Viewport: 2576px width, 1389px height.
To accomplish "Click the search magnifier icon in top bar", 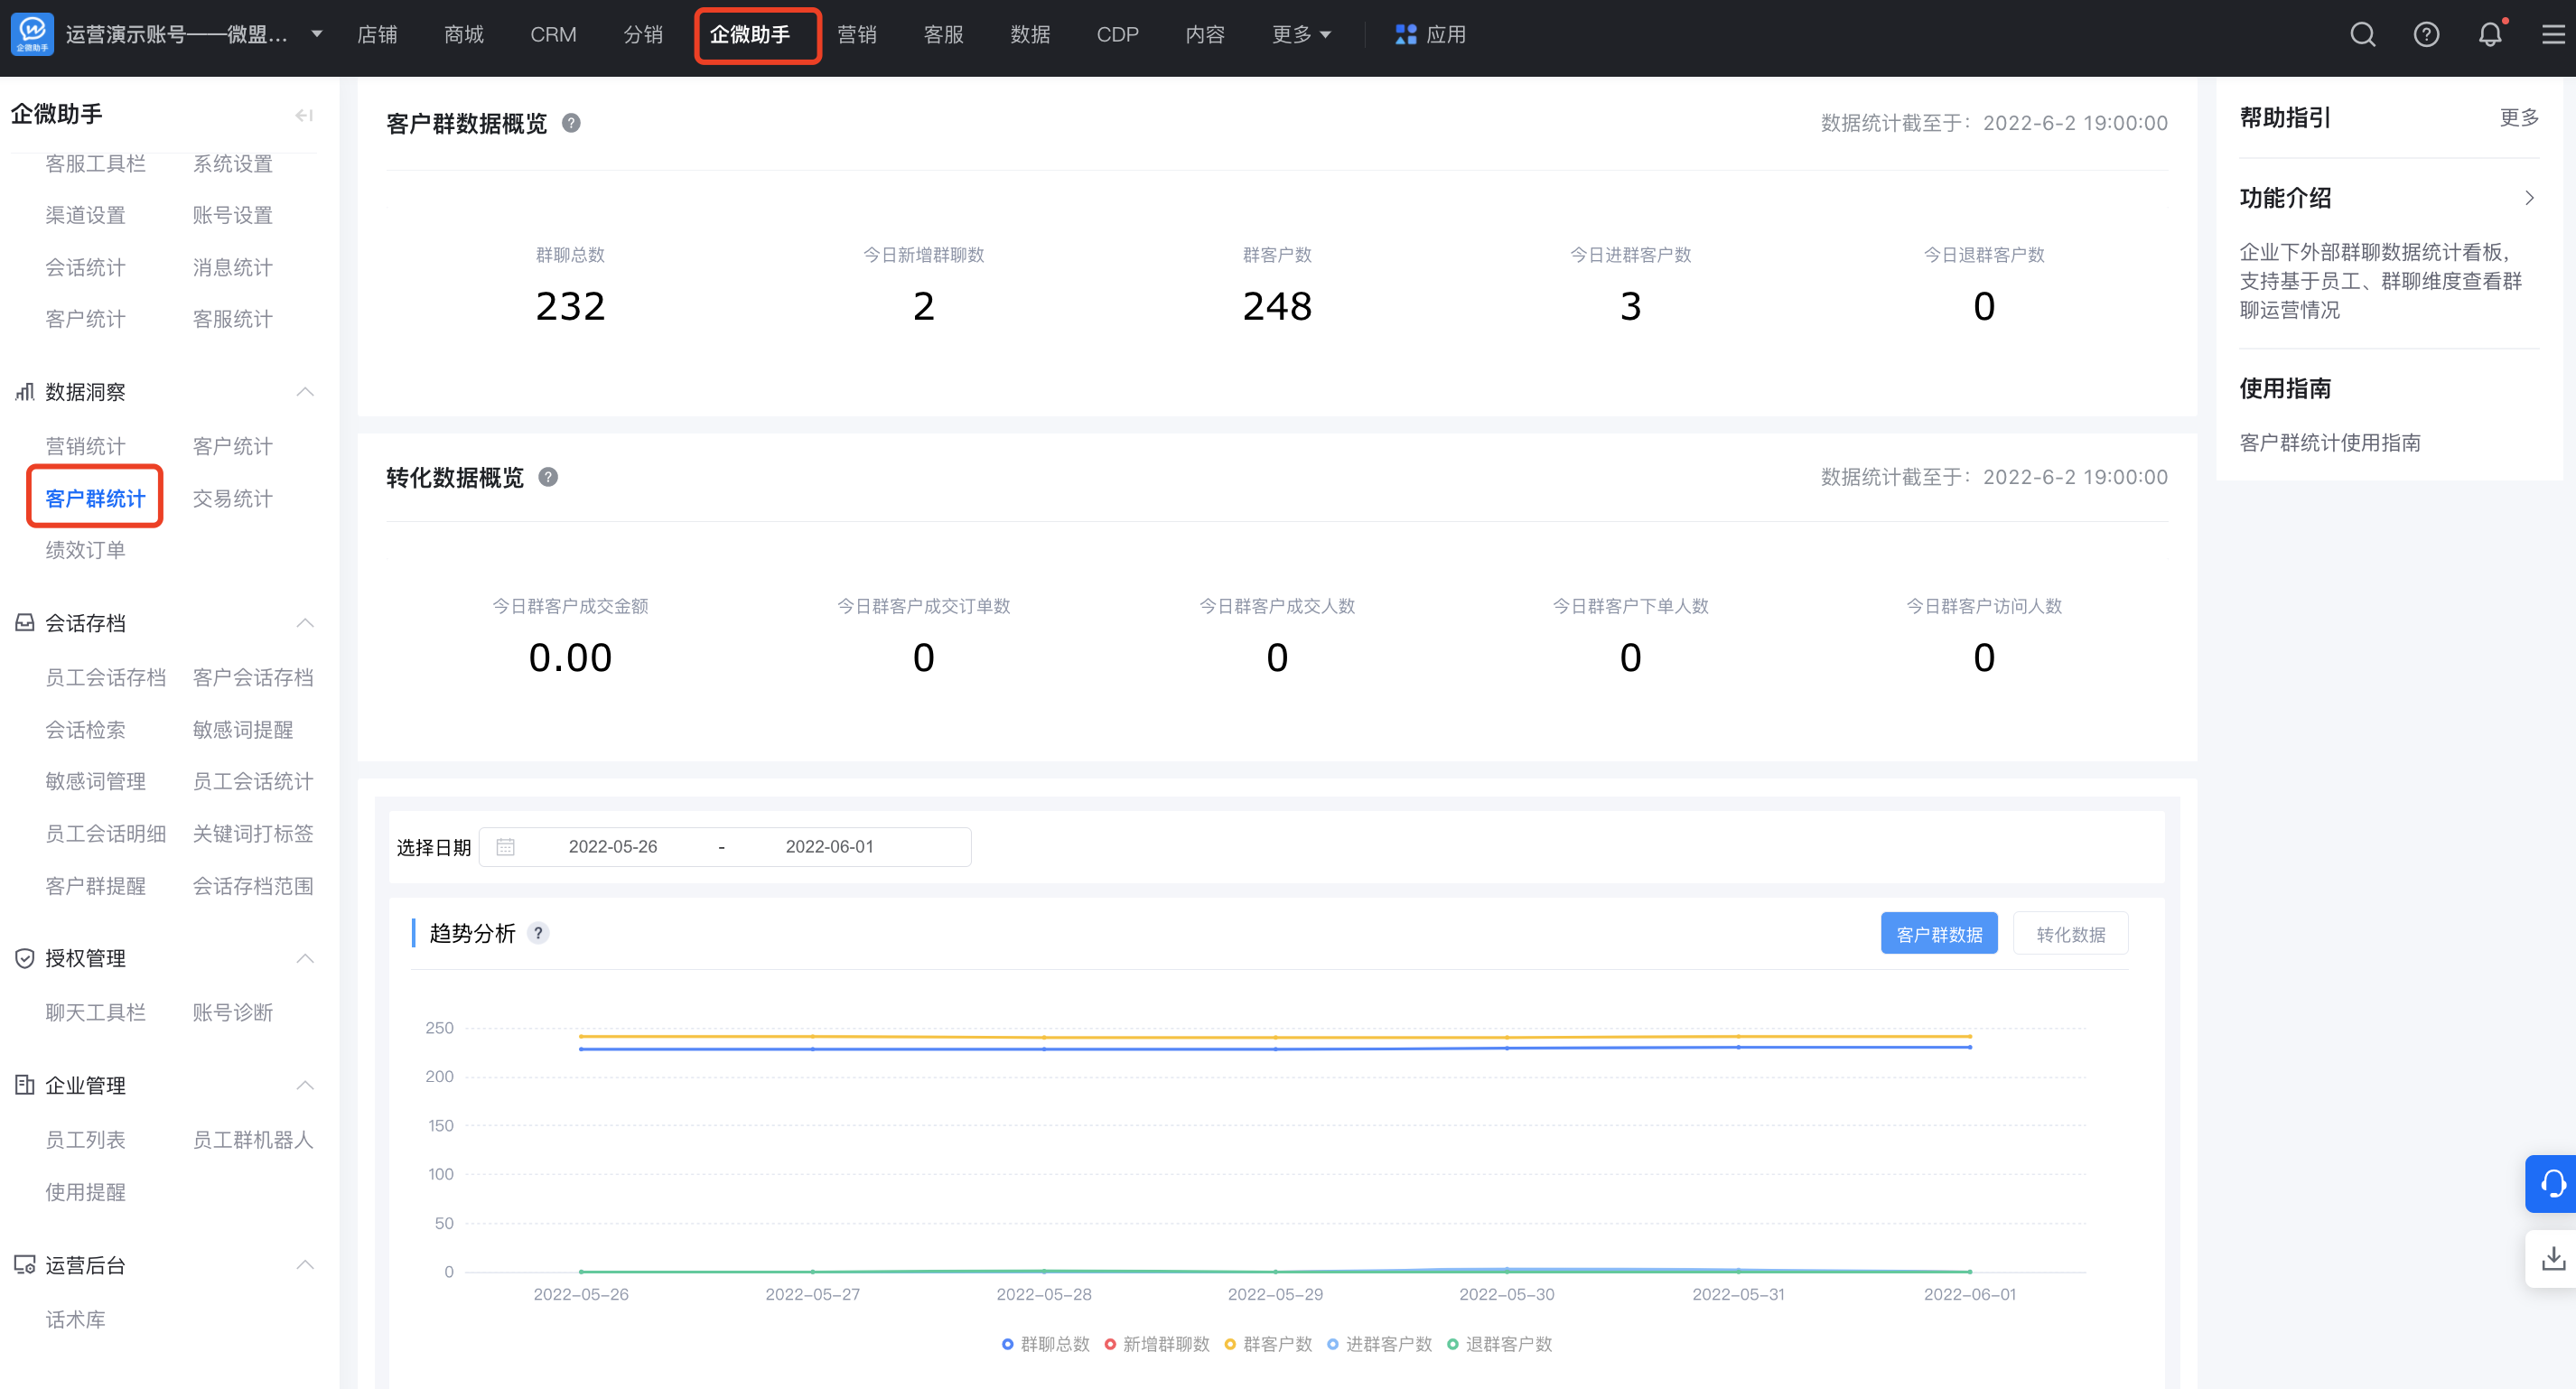I will pyautogui.click(x=2362, y=35).
